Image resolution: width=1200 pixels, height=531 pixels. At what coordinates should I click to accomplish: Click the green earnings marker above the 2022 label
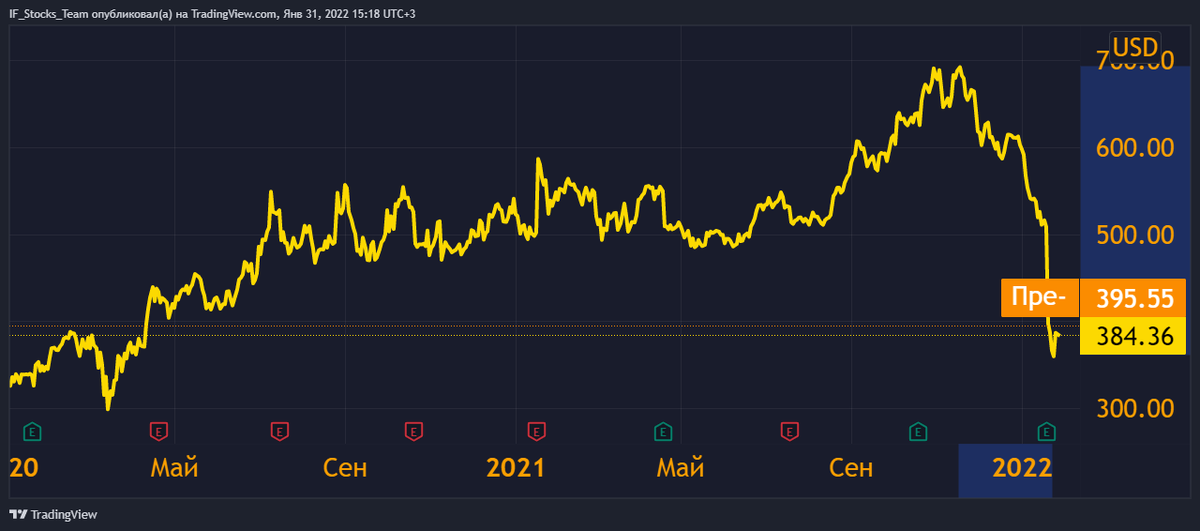(x=1047, y=431)
